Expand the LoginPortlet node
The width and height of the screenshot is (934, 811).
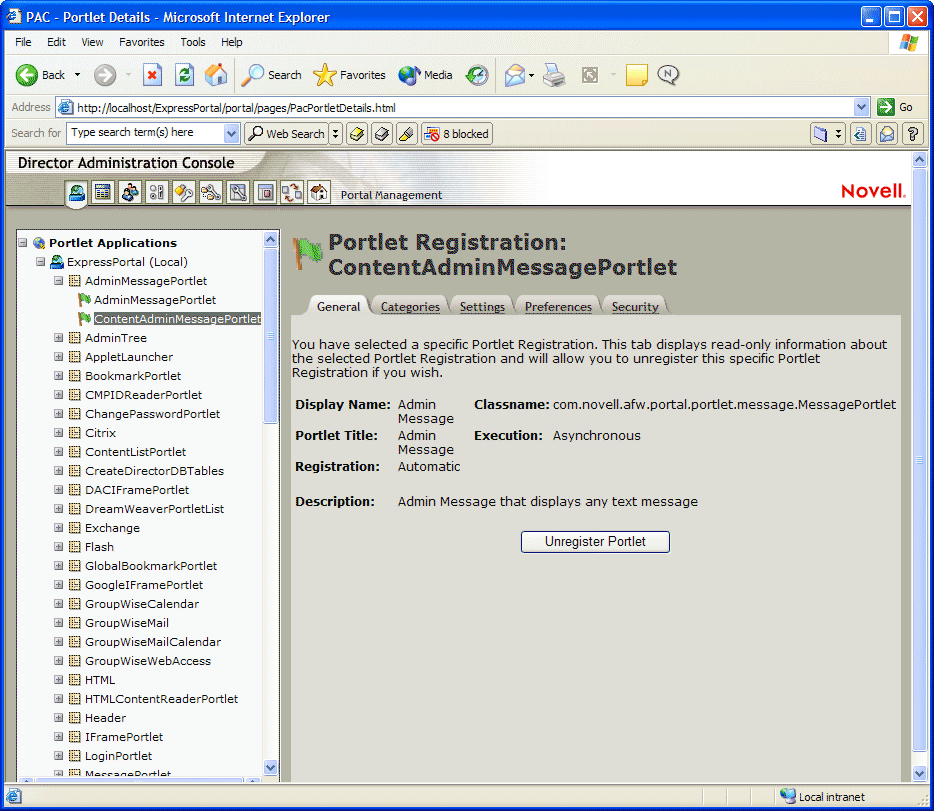tap(58, 756)
